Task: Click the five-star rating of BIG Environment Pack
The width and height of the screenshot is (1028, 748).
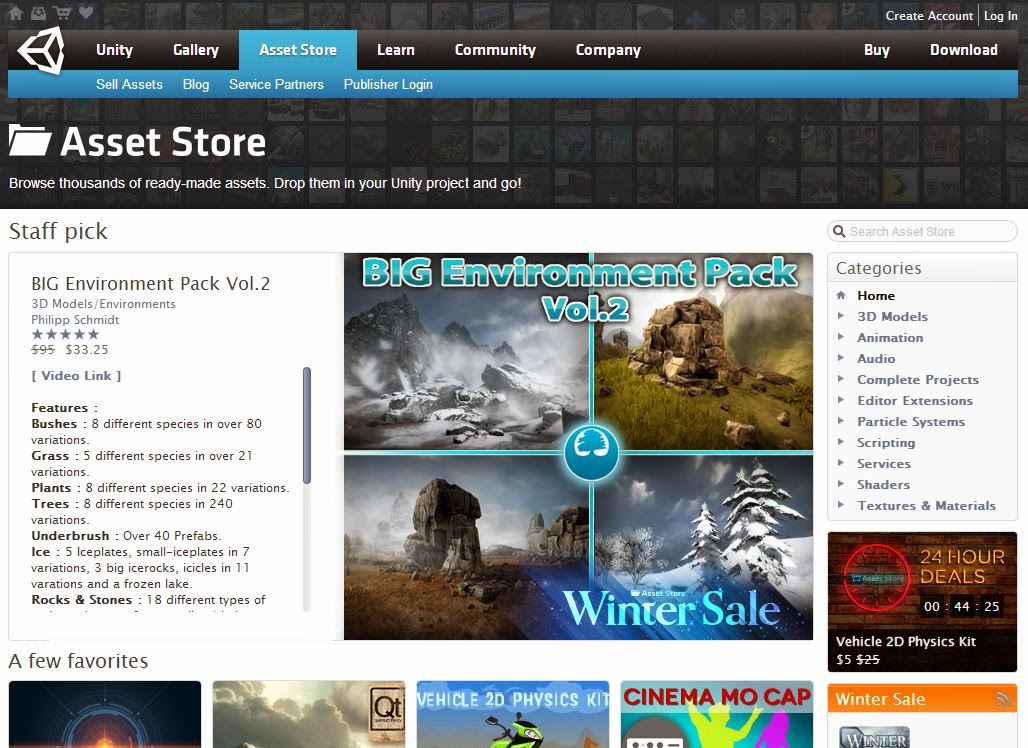Action: tap(66, 334)
